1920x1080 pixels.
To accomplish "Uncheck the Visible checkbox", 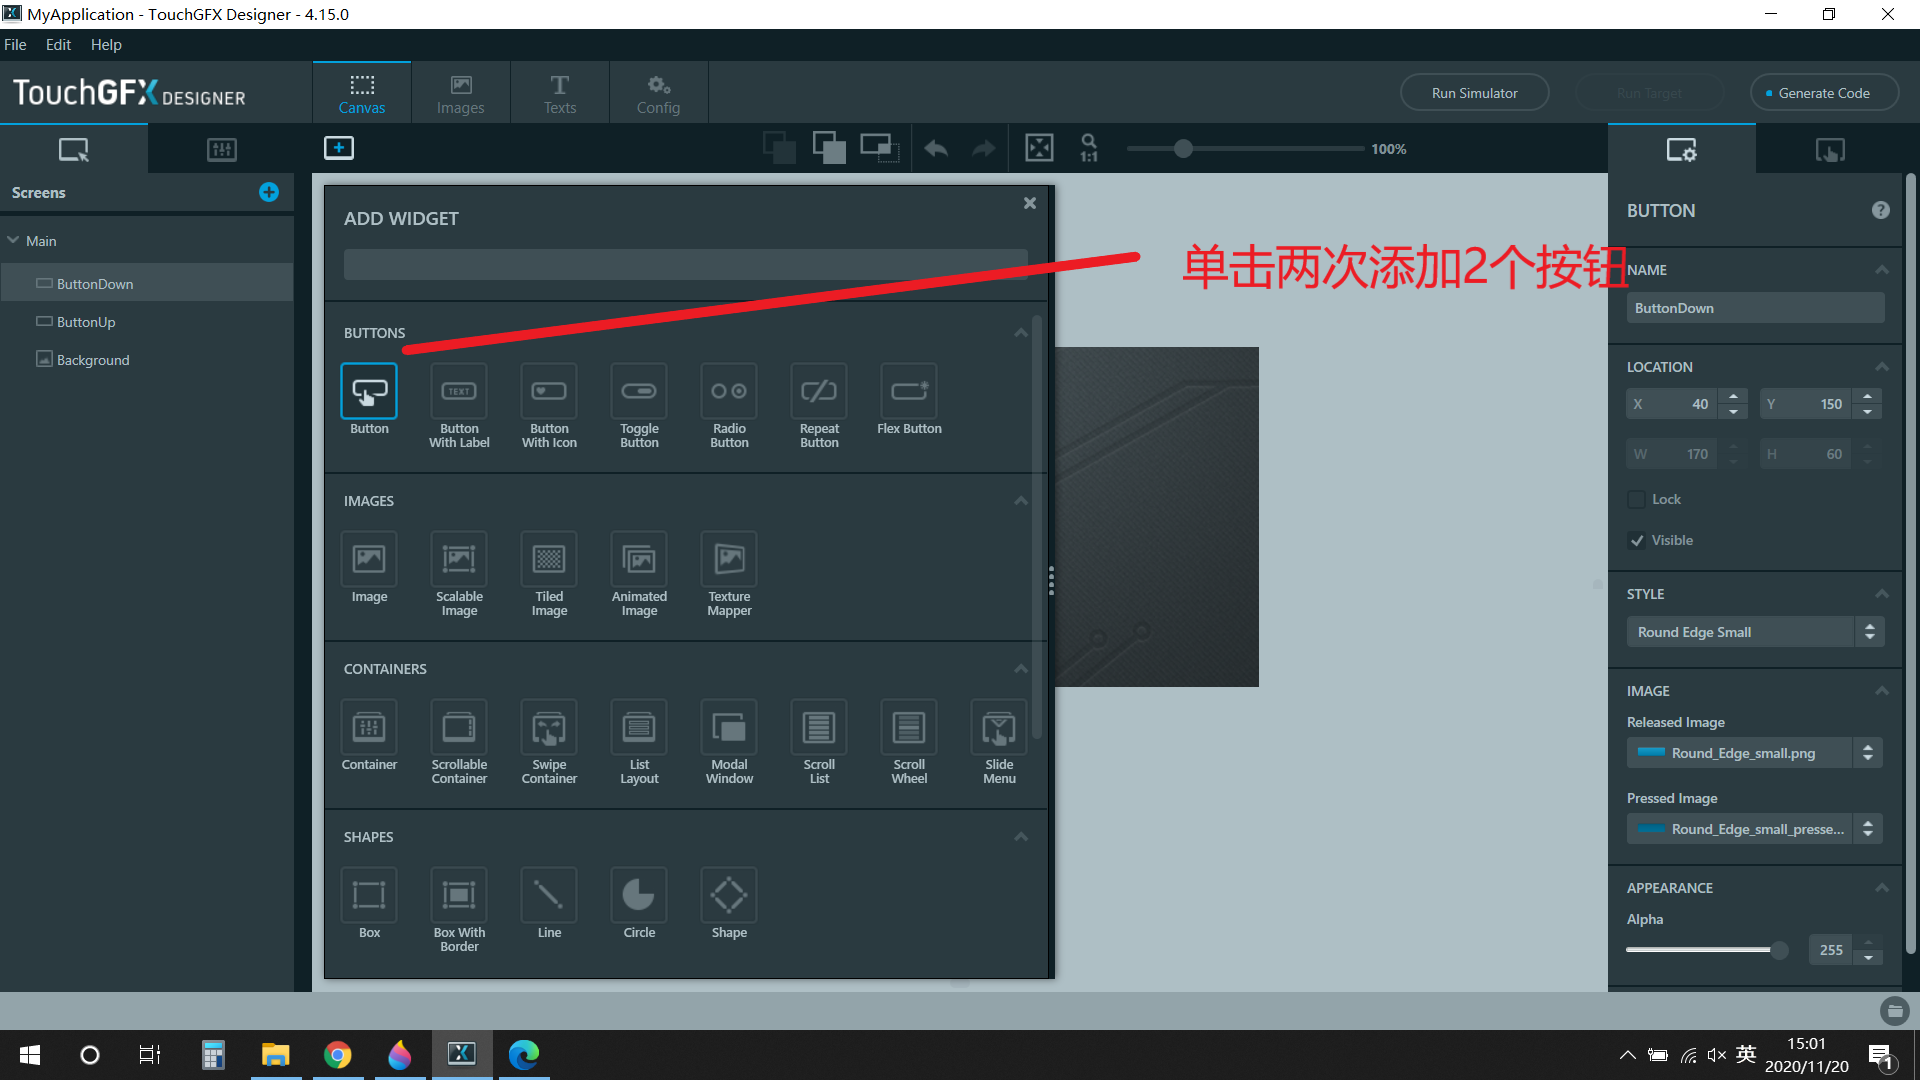I will point(1637,540).
